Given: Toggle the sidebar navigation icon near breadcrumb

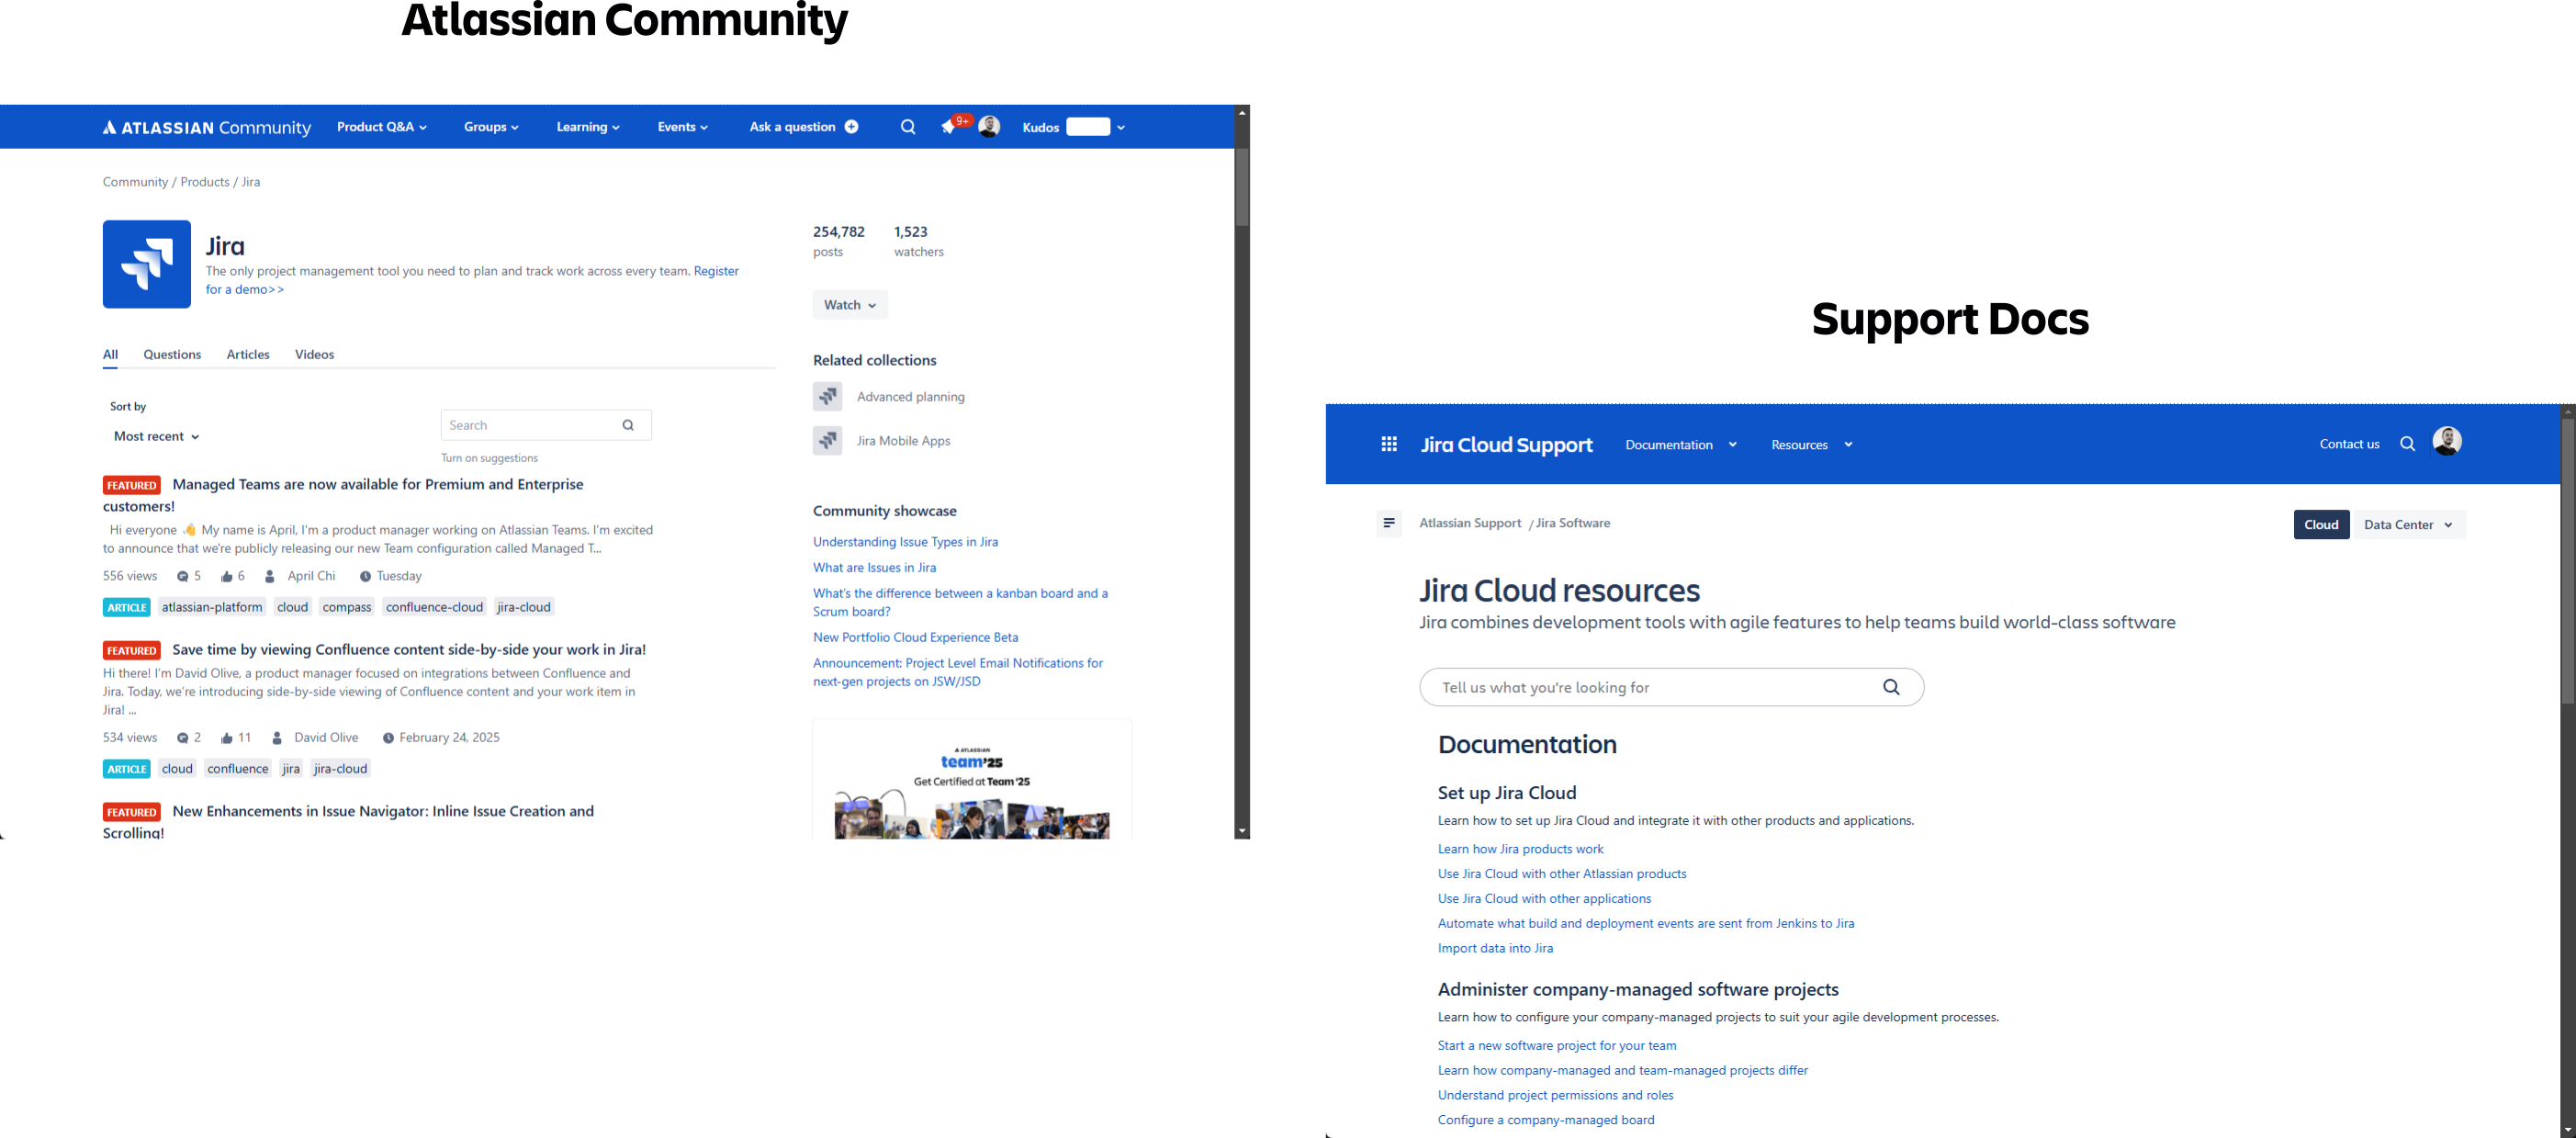Looking at the screenshot, I should (1388, 523).
